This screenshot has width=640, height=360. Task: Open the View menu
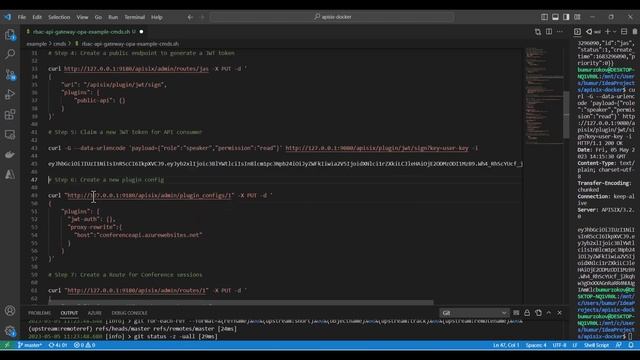coord(82,17)
